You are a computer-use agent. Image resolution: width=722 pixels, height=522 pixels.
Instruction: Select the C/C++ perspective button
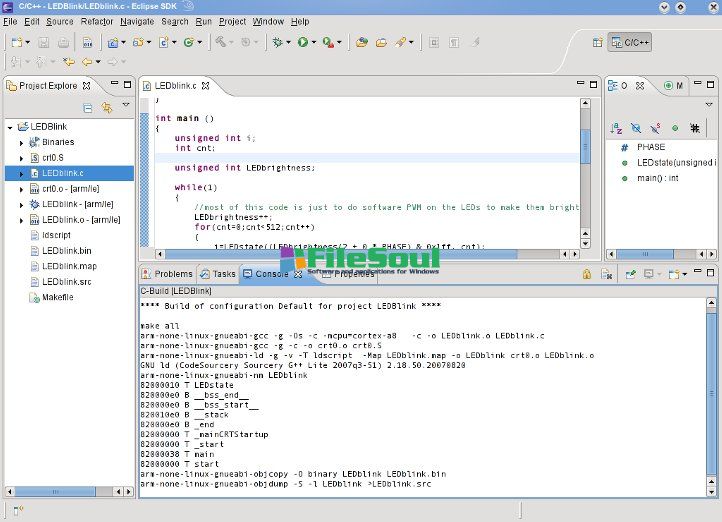pos(631,43)
